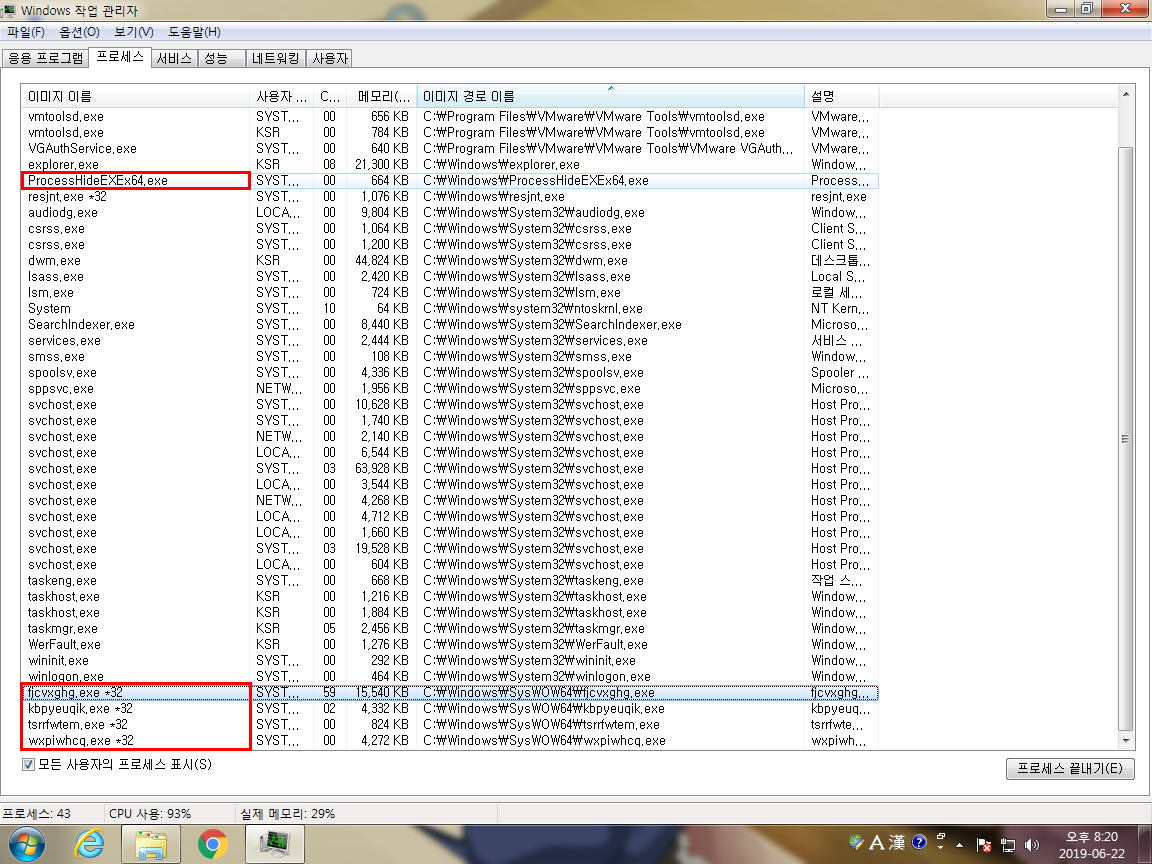Select the tsrrfwtem.exe *32 process
This screenshot has width=1152, height=864.
pyautogui.click(x=450, y=725)
